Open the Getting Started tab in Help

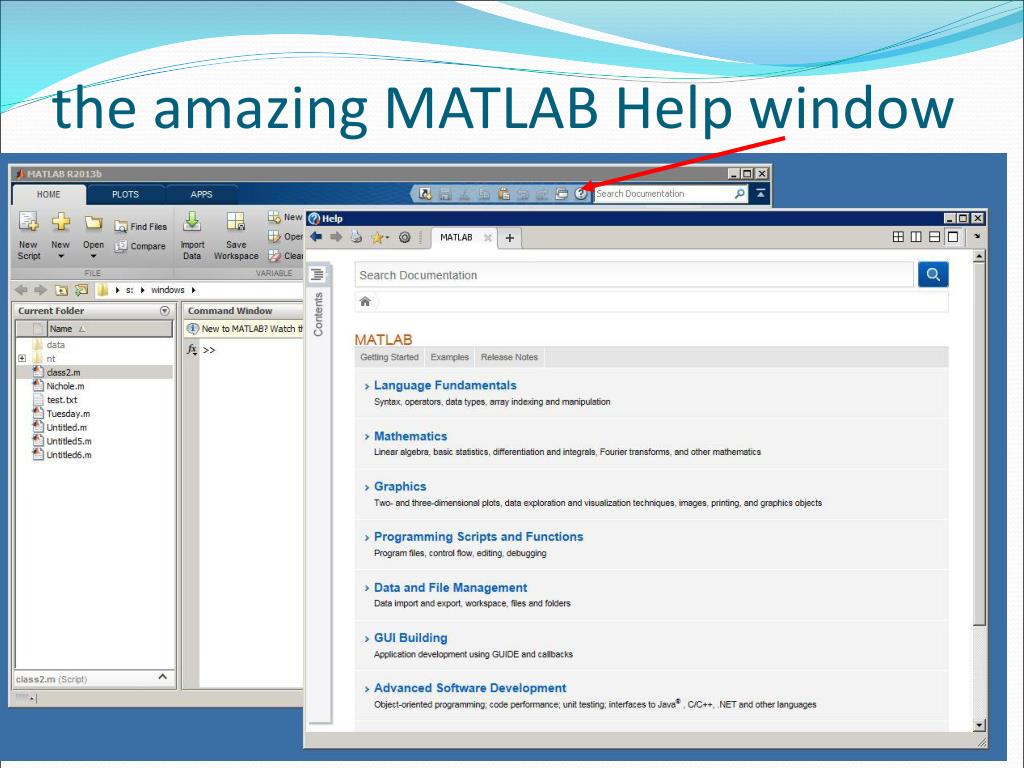(389, 357)
